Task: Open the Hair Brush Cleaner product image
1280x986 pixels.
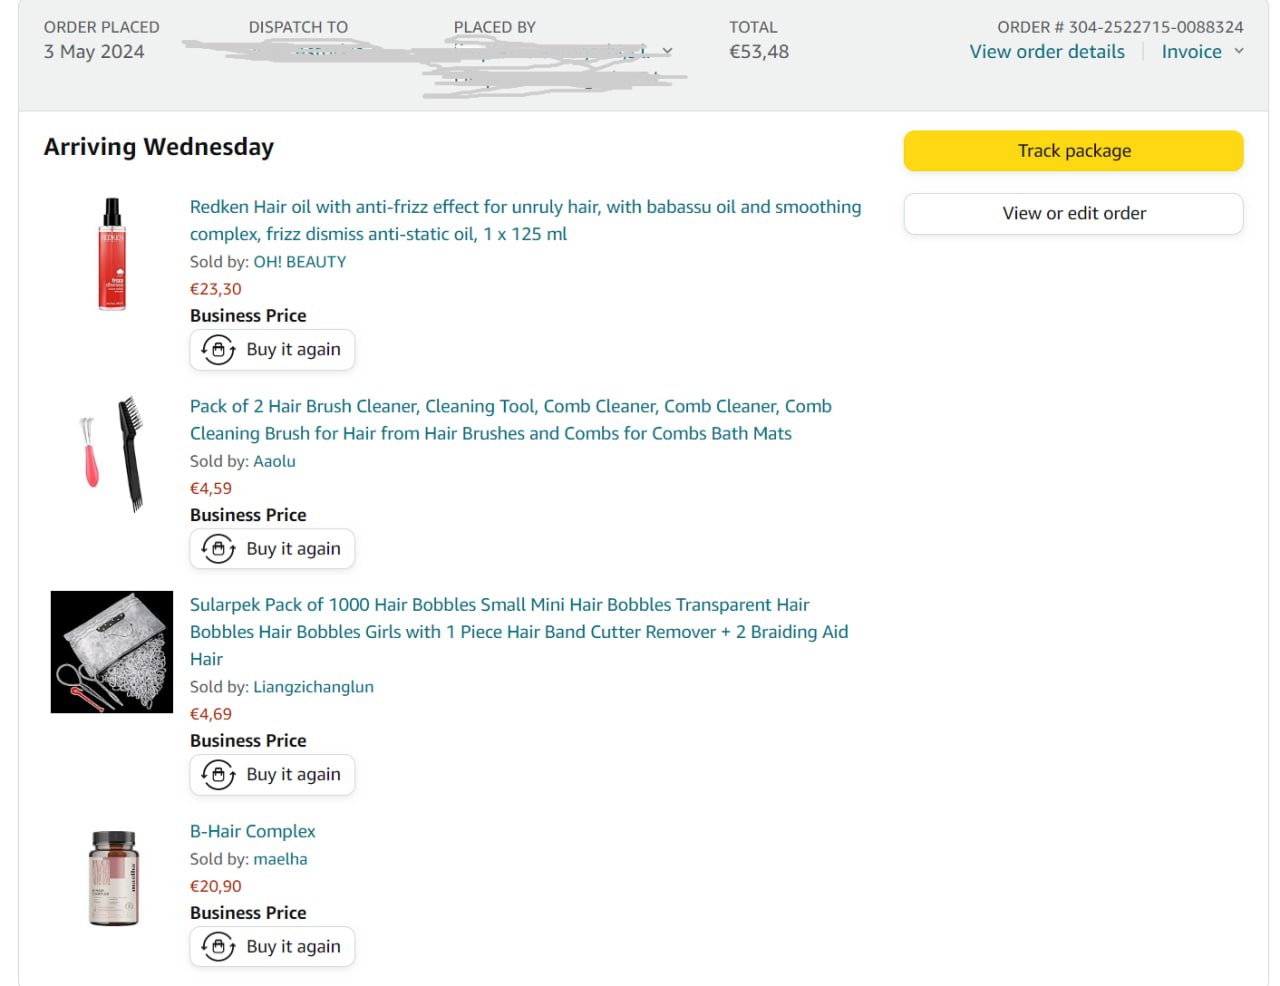Action: click(112, 454)
